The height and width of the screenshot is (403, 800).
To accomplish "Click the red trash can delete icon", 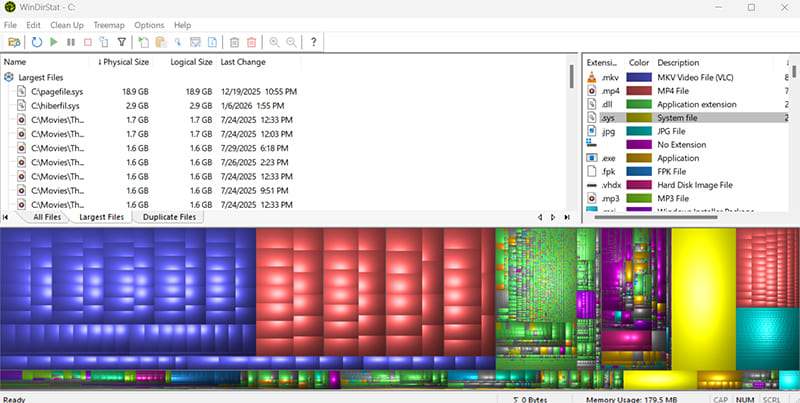I will pyautogui.click(x=252, y=42).
